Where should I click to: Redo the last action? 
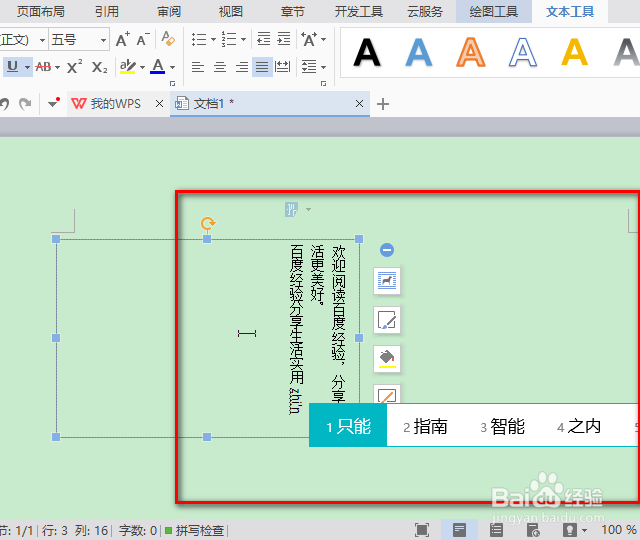point(25,104)
